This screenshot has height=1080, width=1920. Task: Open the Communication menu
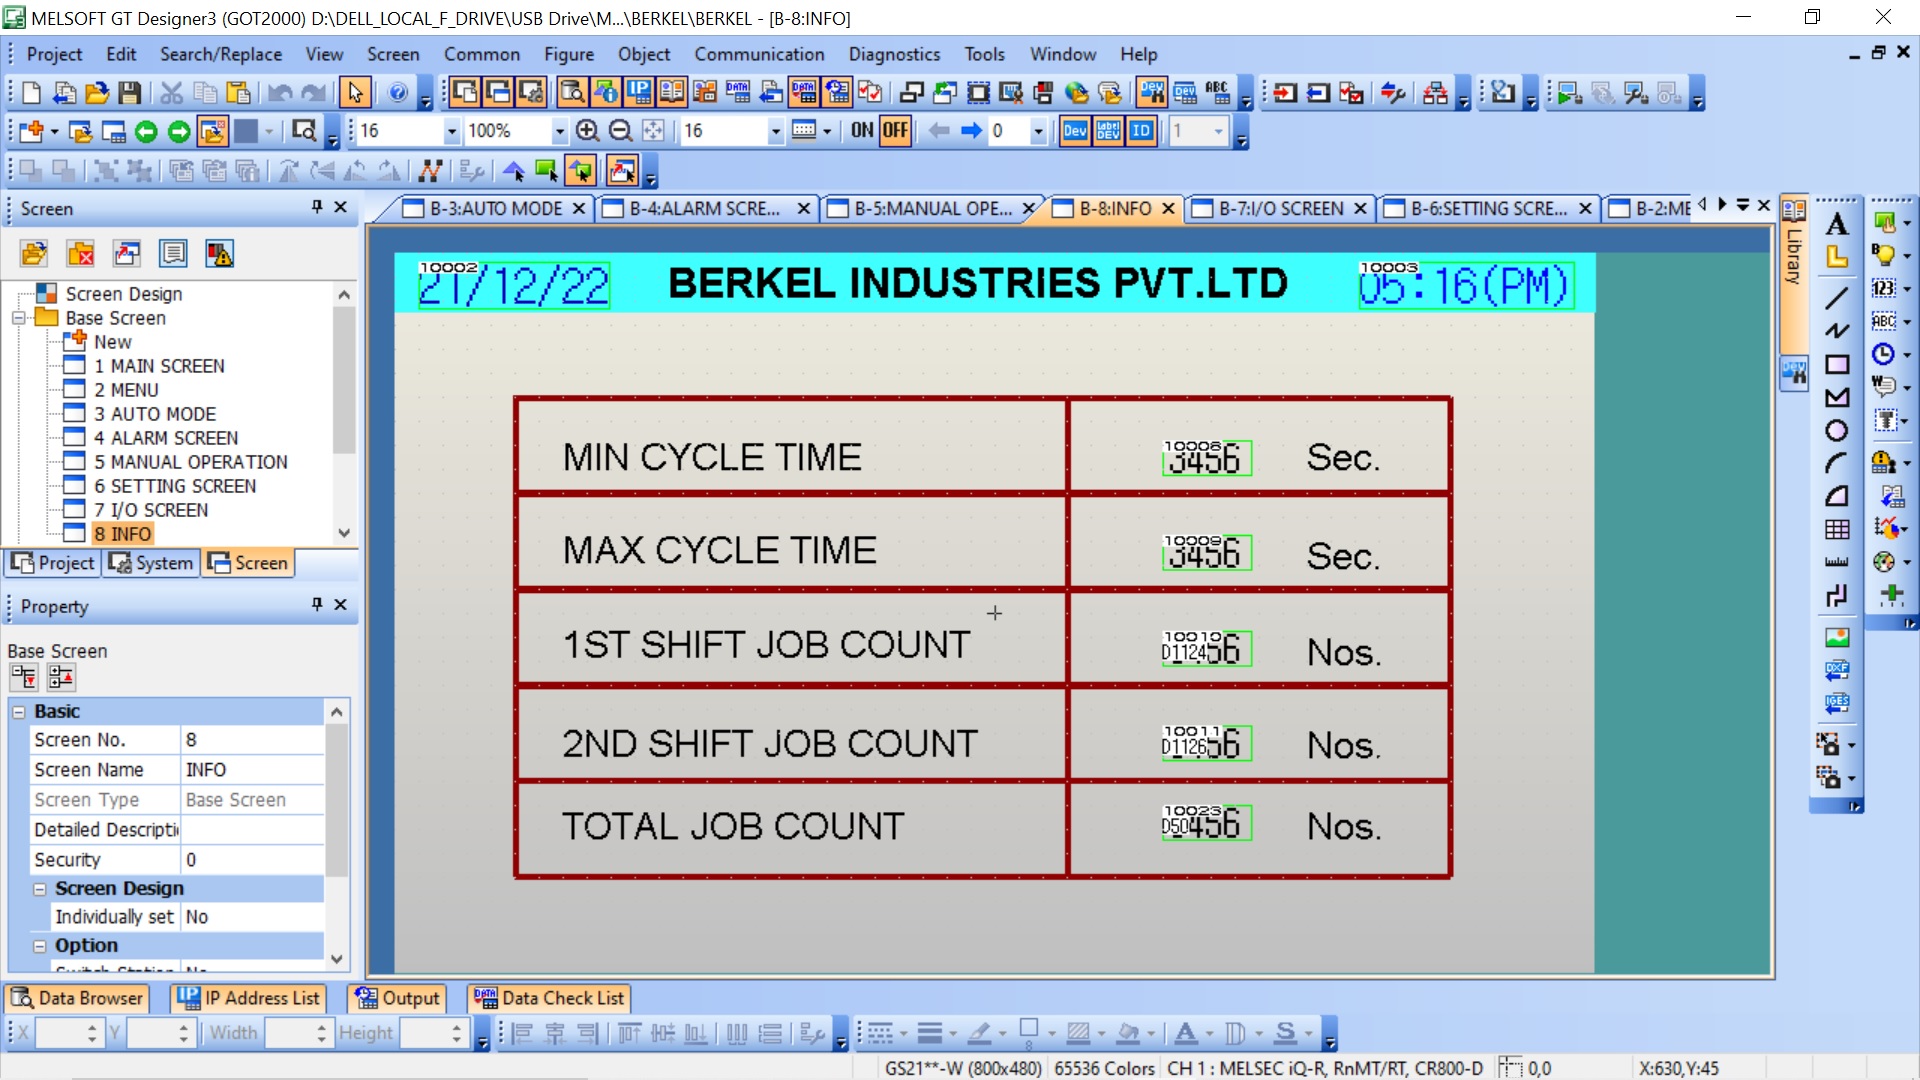(x=759, y=54)
